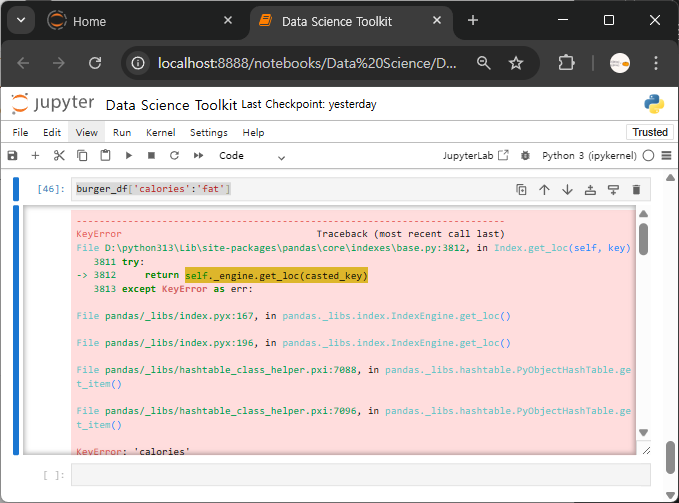Rename the Data Science Toolkit notebook title
The image size is (679, 503).
(171, 105)
